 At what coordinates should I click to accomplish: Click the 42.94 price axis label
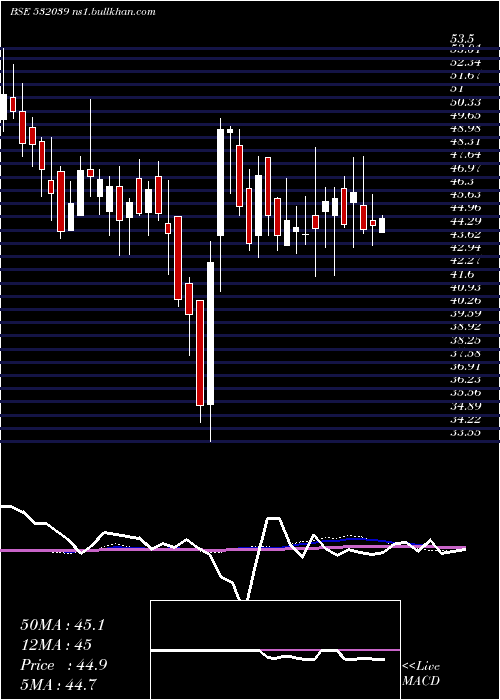[x=466, y=247]
